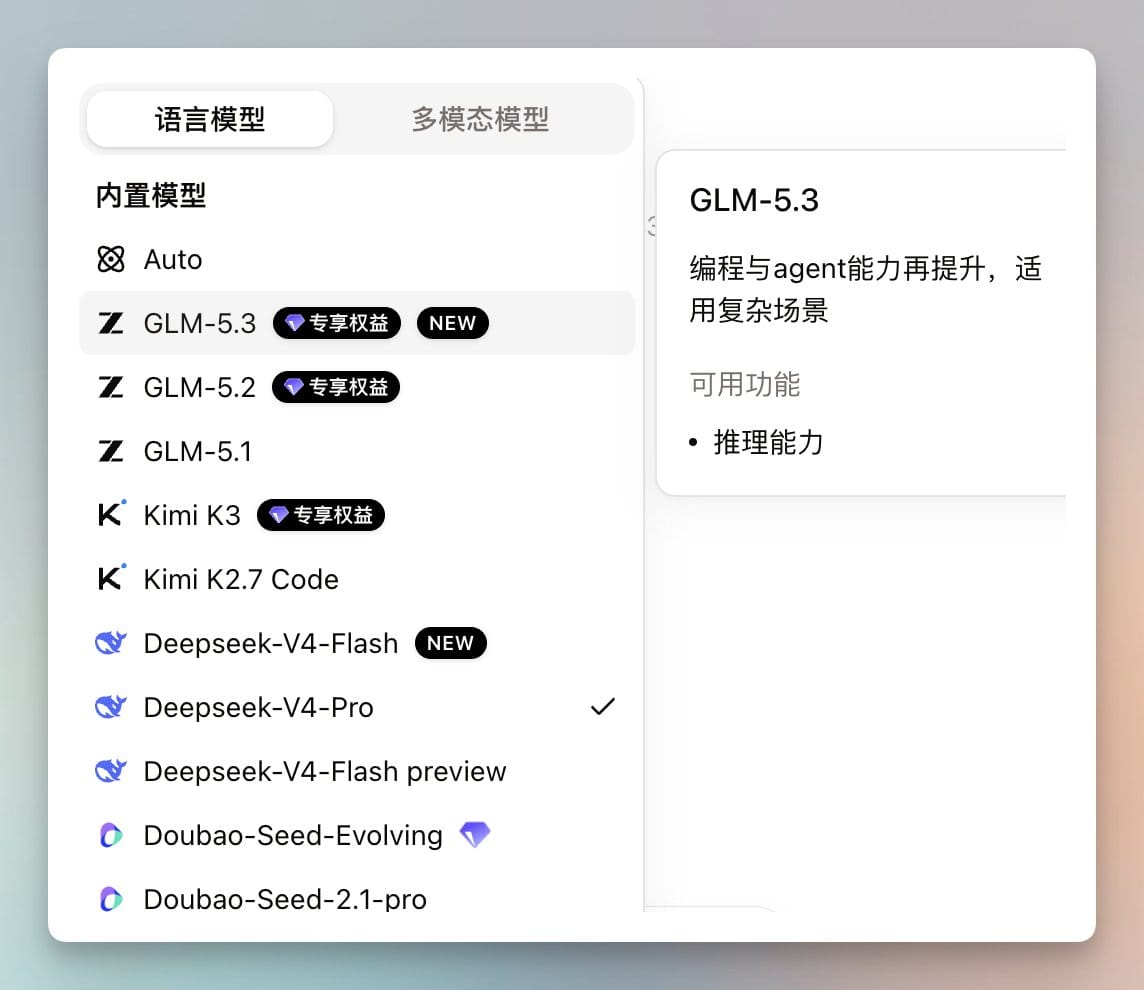This screenshot has height=990, width=1144.
Task: Click the Doubao-Seed-2.1-pro logo icon
Action: [x=111, y=900]
